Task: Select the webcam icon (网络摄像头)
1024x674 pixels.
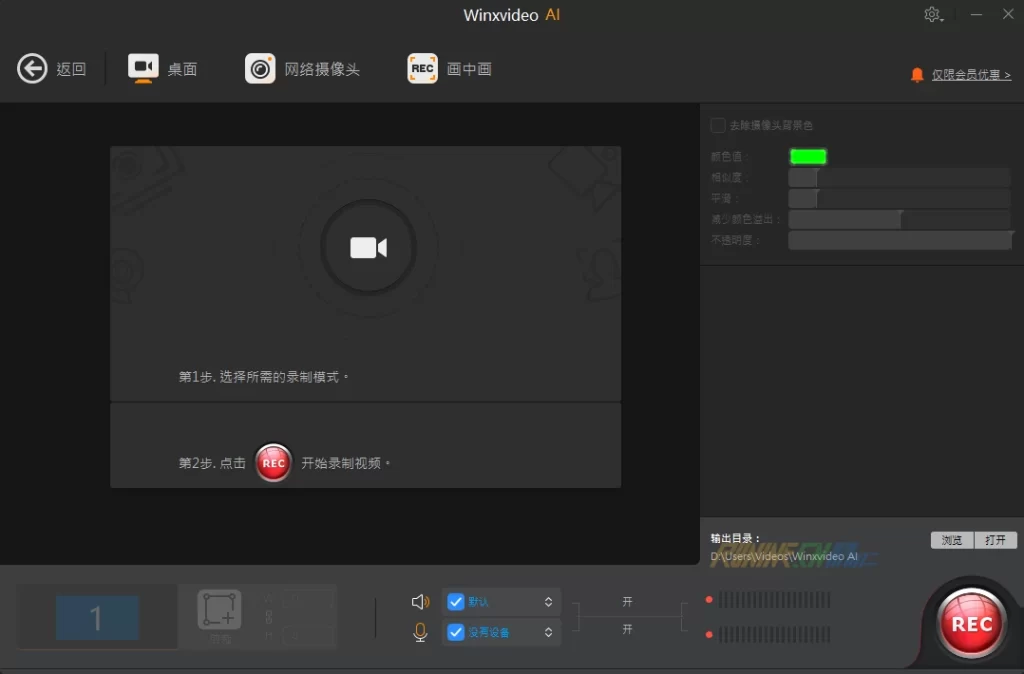Action: point(260,69)
